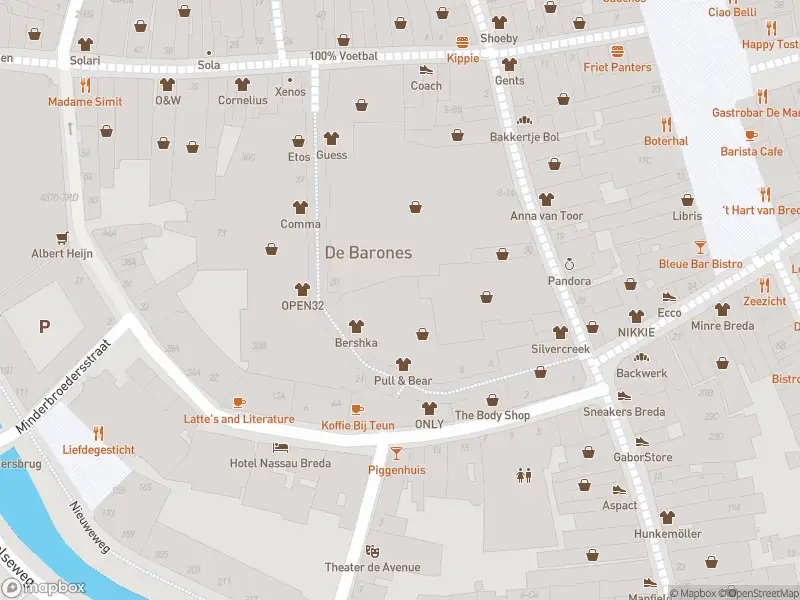Click the Piggenhuis cocktail glass icon
Viewport: 800px width, 600px height.
[x=396, y=453]
